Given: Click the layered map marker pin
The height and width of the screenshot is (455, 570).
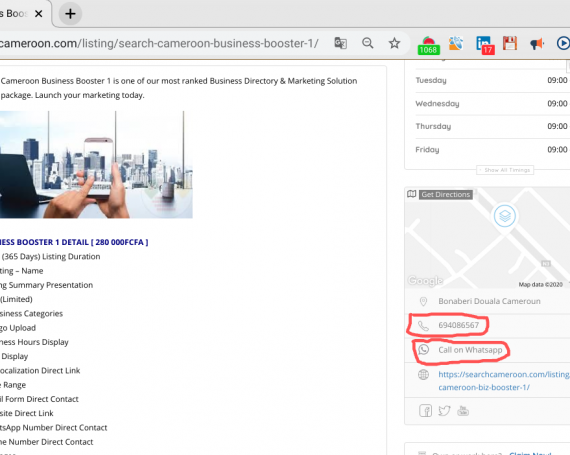Looking at the screenshot, I should [x=505, y=216].
